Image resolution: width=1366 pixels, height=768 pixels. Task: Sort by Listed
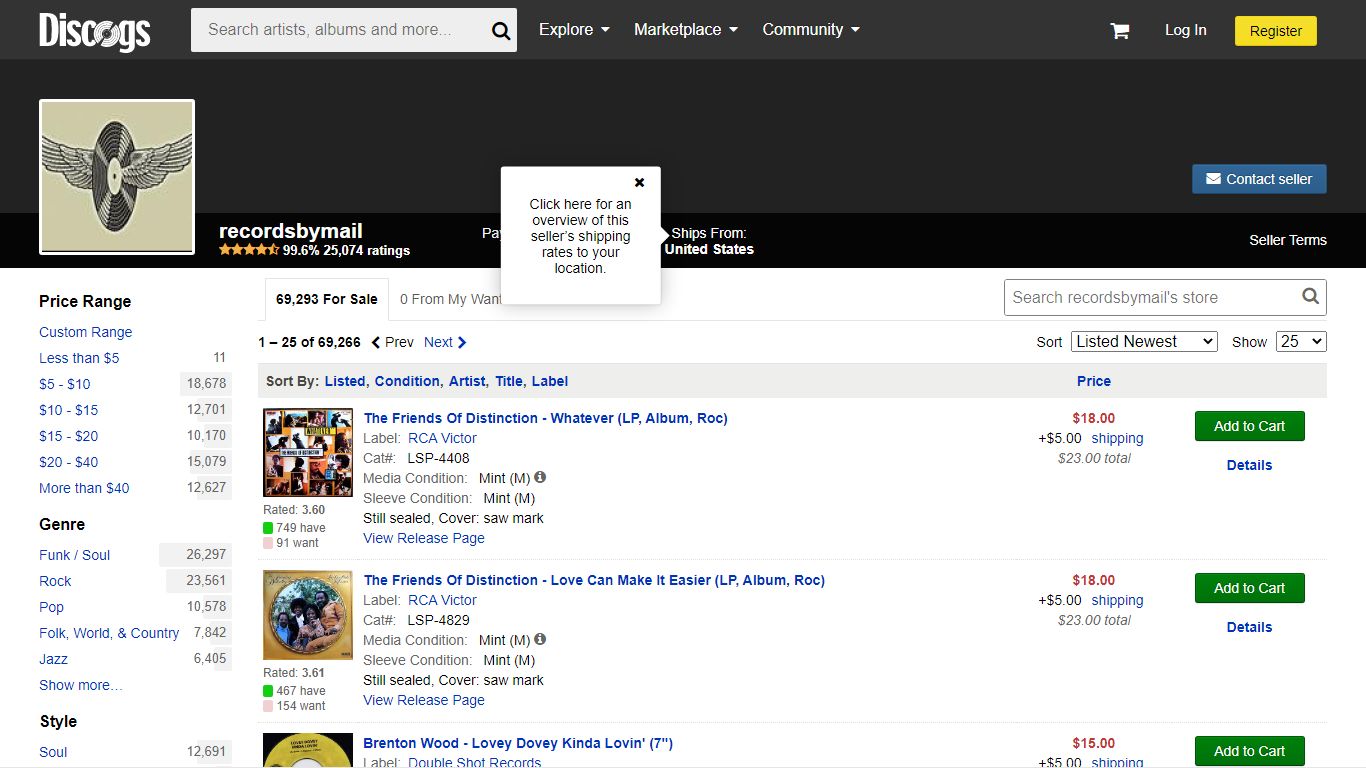[345, 381]
